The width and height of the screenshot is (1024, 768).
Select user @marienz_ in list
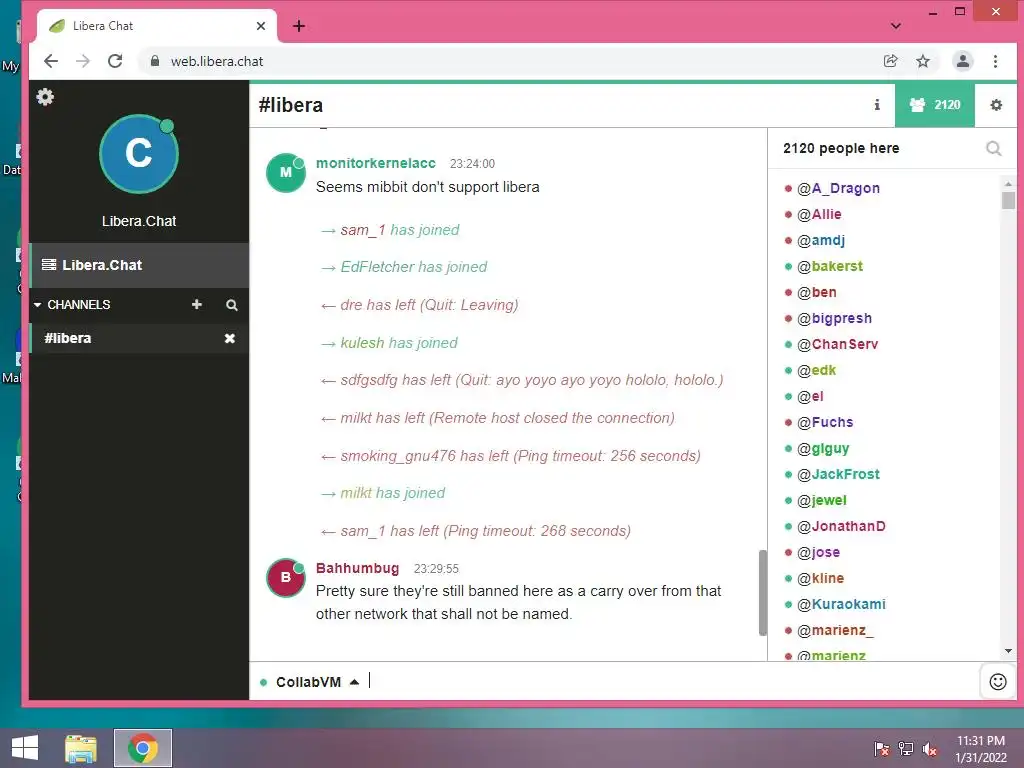(835, 630)
